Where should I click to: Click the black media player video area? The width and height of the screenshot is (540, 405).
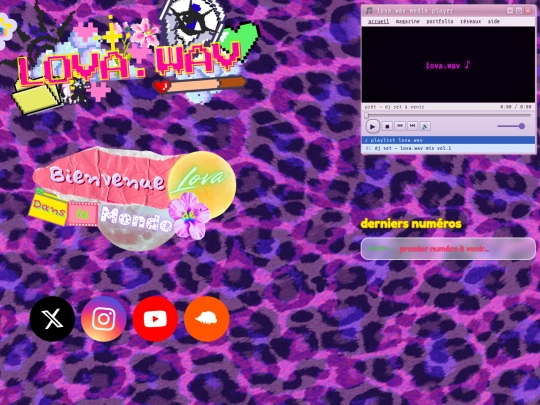pyautogui.click(x=448, y=65)
